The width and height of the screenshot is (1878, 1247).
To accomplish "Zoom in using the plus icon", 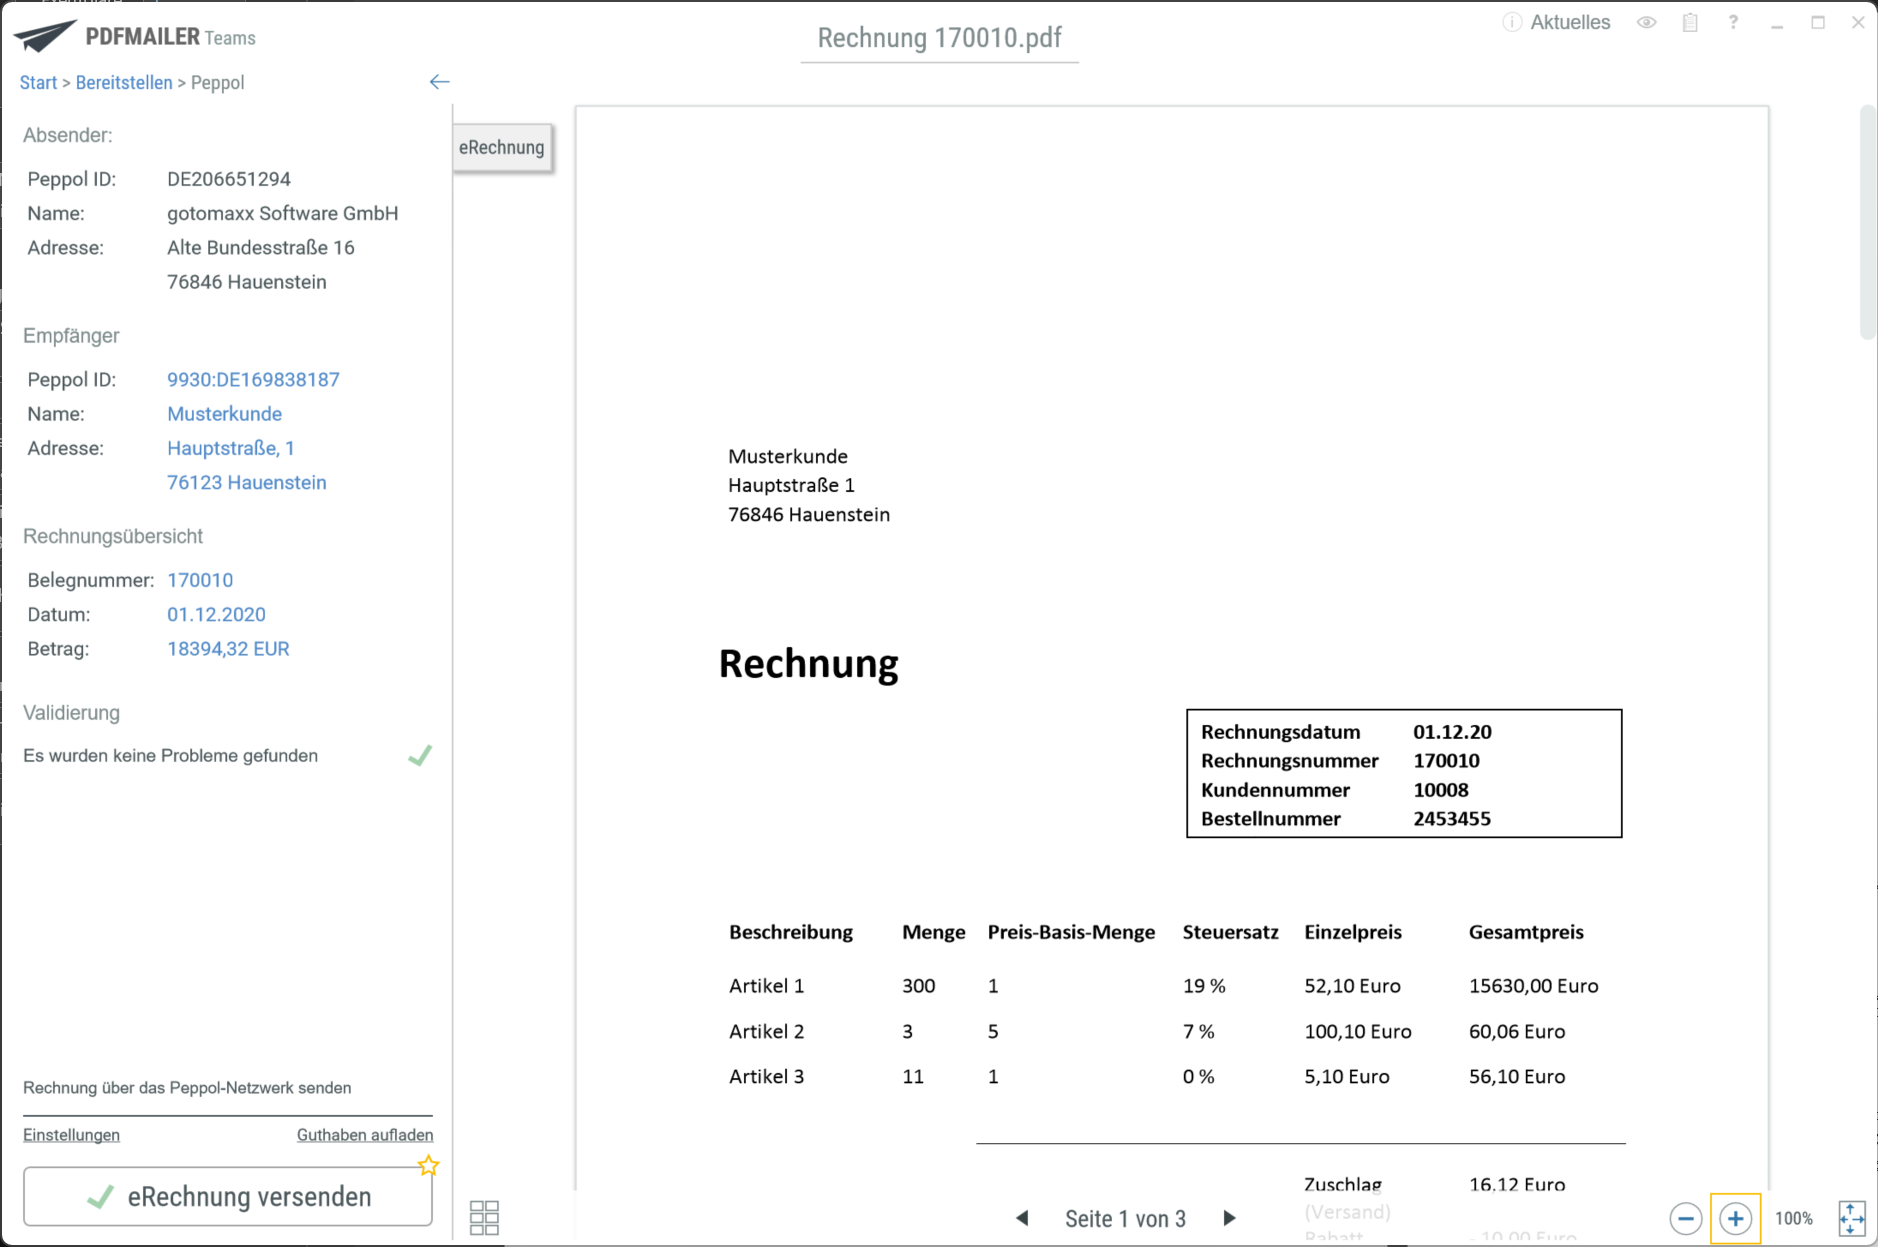I will (1736, 1218).
